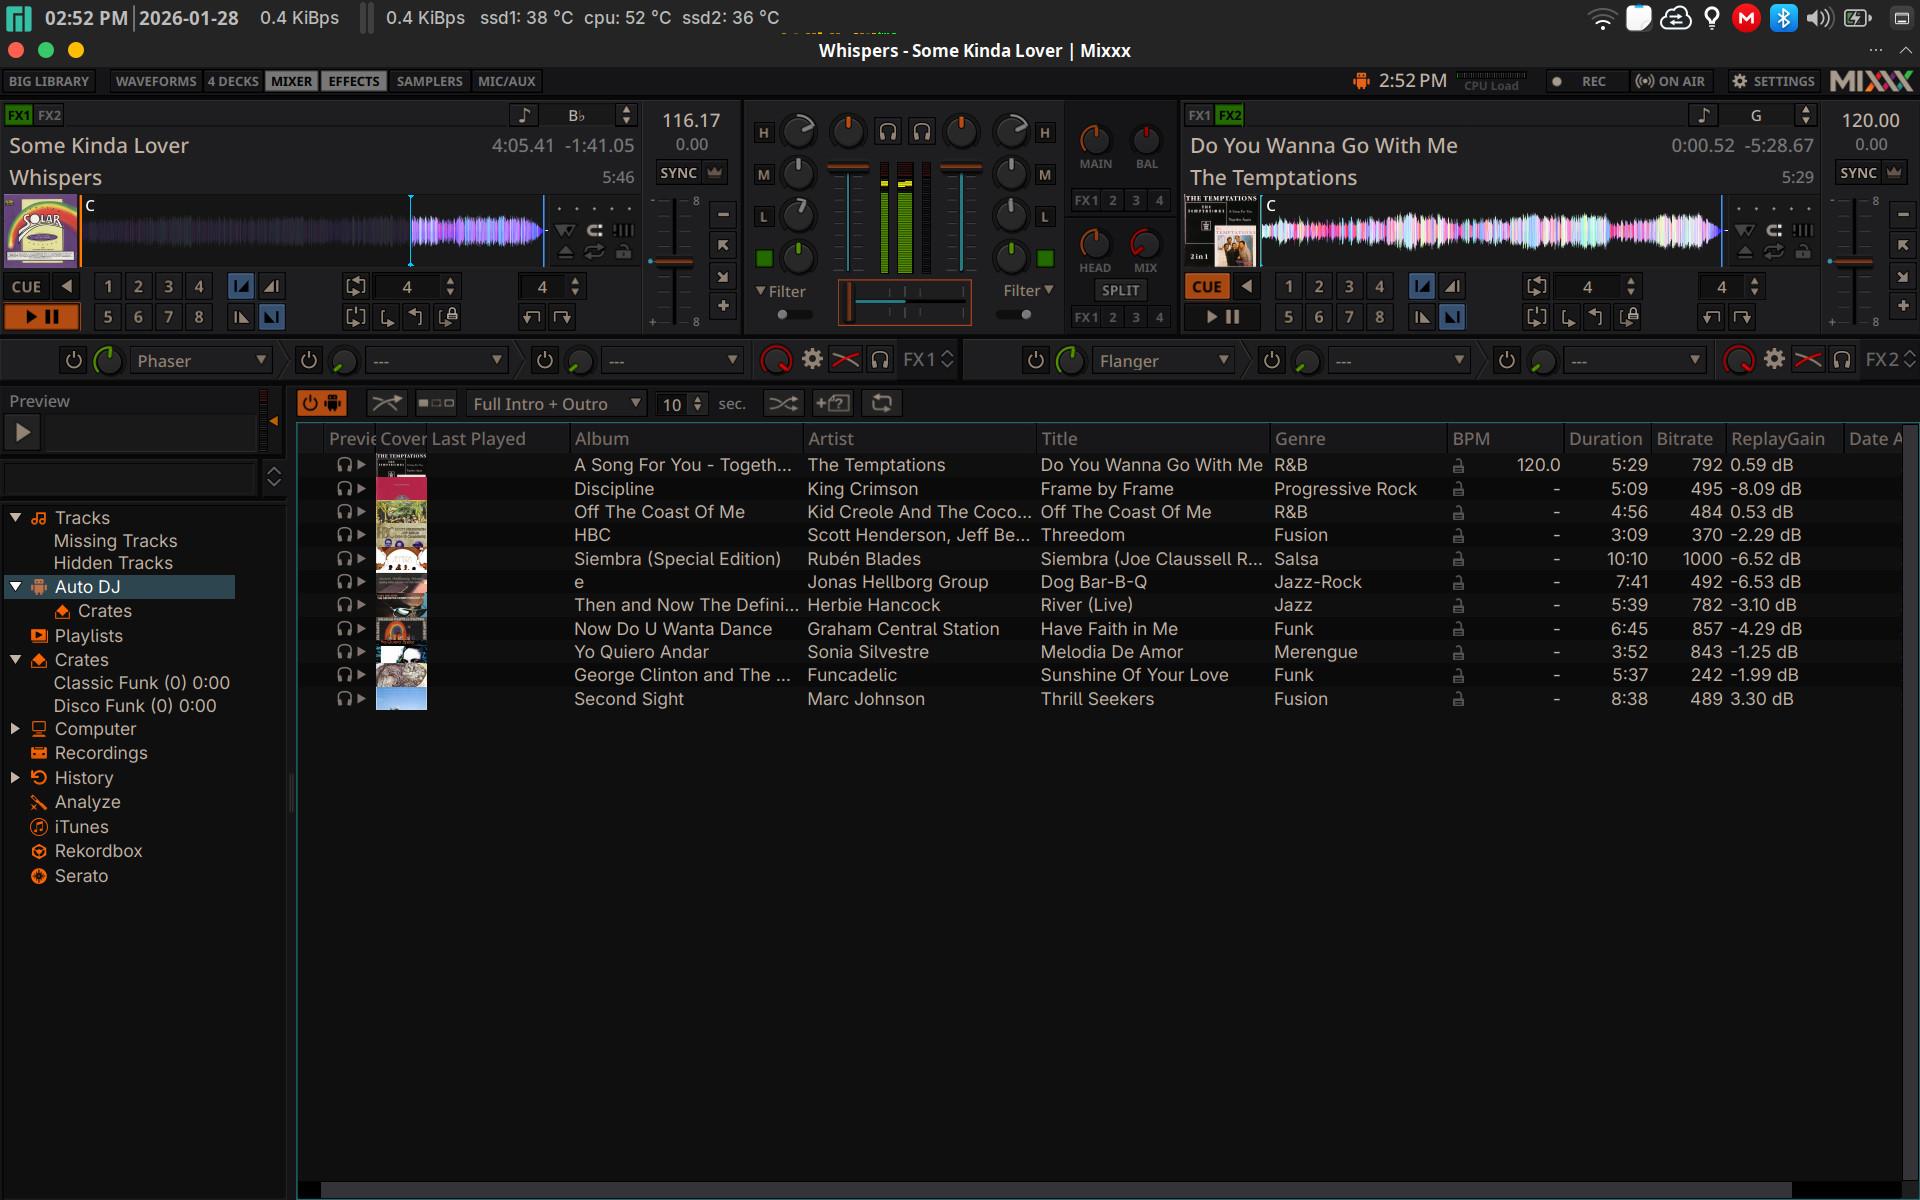This screenshot has width=1920, height=1200.
Task: Click the Analyze item in library sidebar
Action: pyautogui.click(x=87, y=802)
